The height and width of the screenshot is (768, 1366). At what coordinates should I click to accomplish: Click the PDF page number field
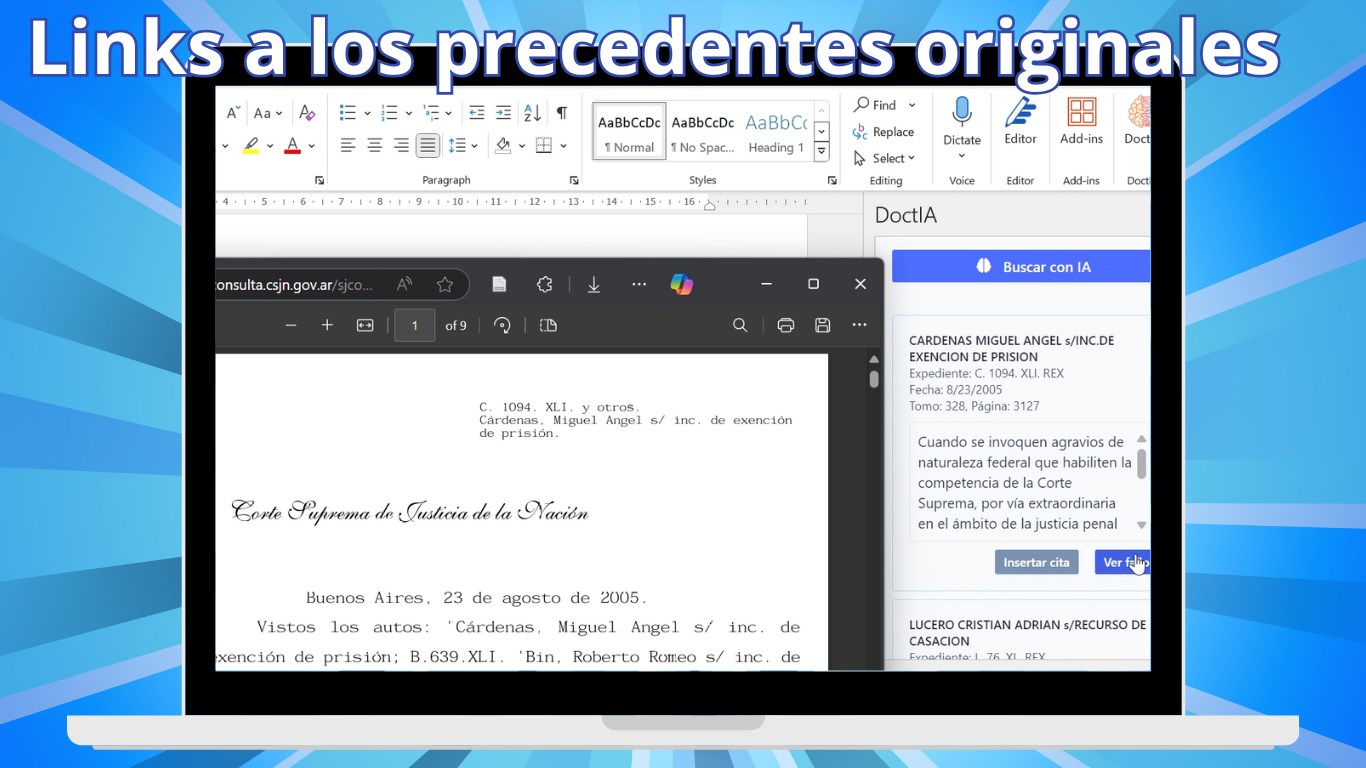415,325
